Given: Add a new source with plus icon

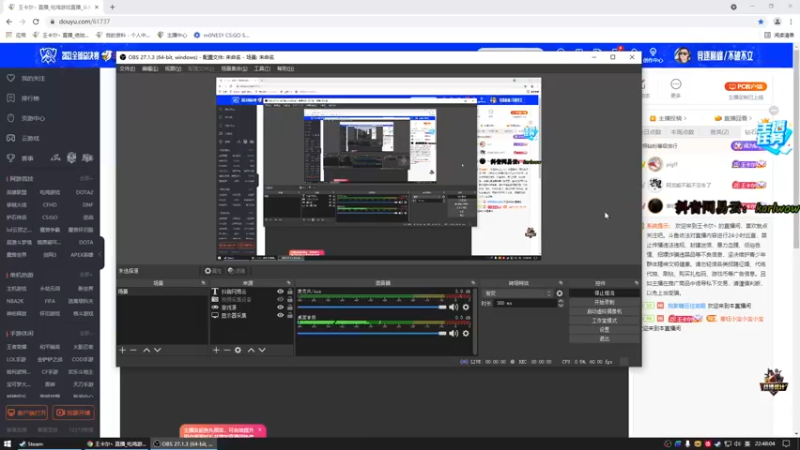Looking at the screenshot, I should click(x=216, y=350).
